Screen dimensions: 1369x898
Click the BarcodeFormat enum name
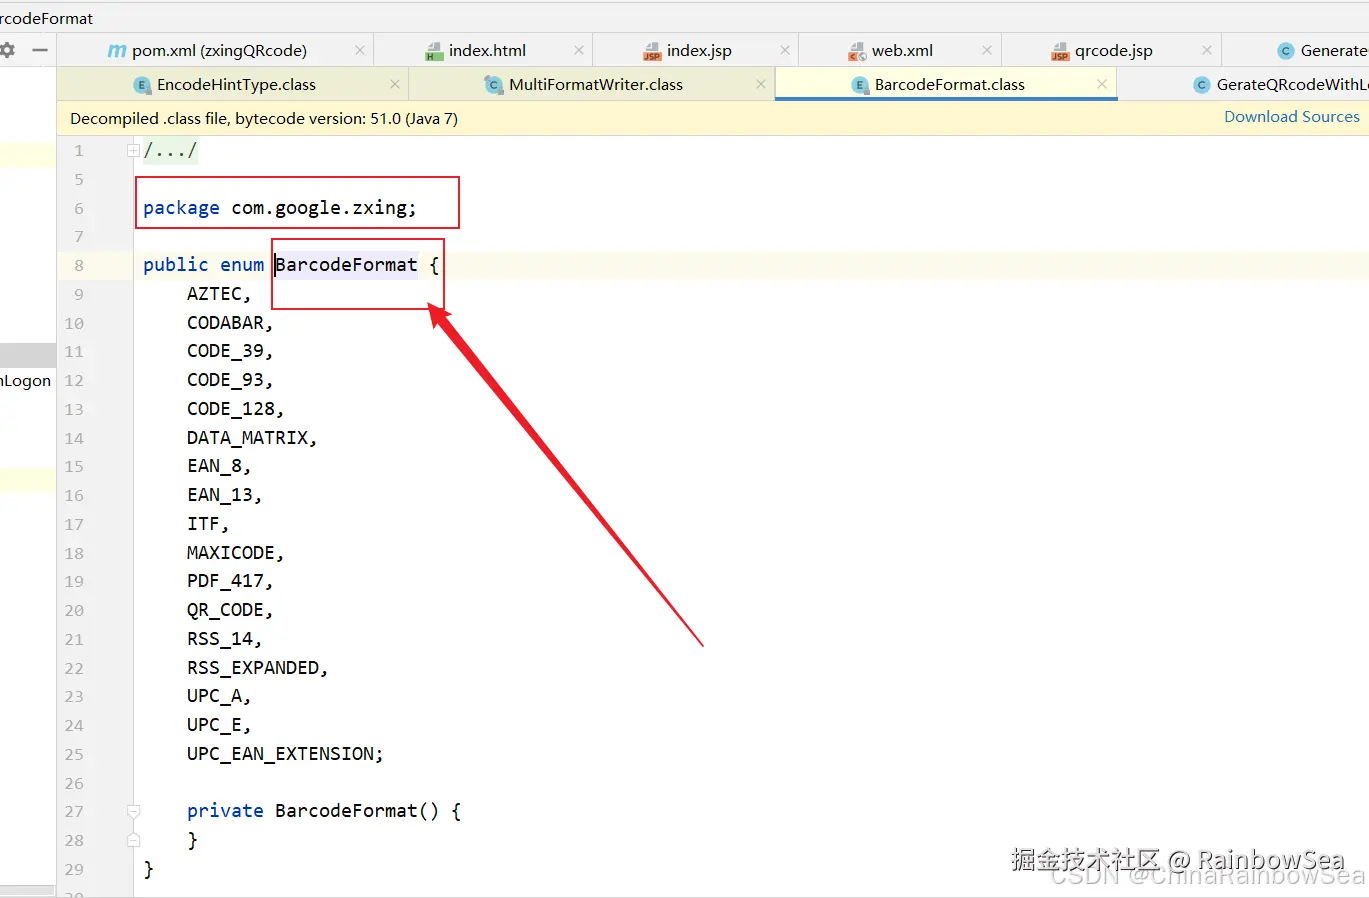(x=346, y=265)
